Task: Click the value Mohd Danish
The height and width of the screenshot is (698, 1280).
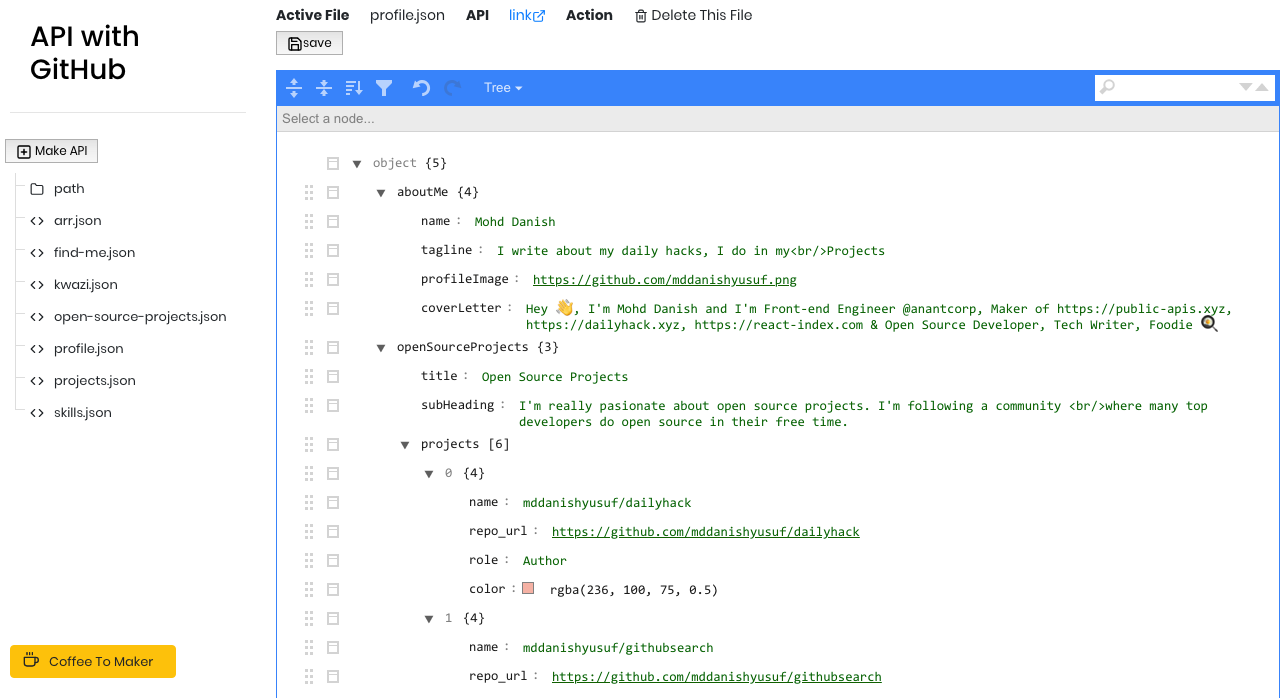Action: click(x=514, y=222)
